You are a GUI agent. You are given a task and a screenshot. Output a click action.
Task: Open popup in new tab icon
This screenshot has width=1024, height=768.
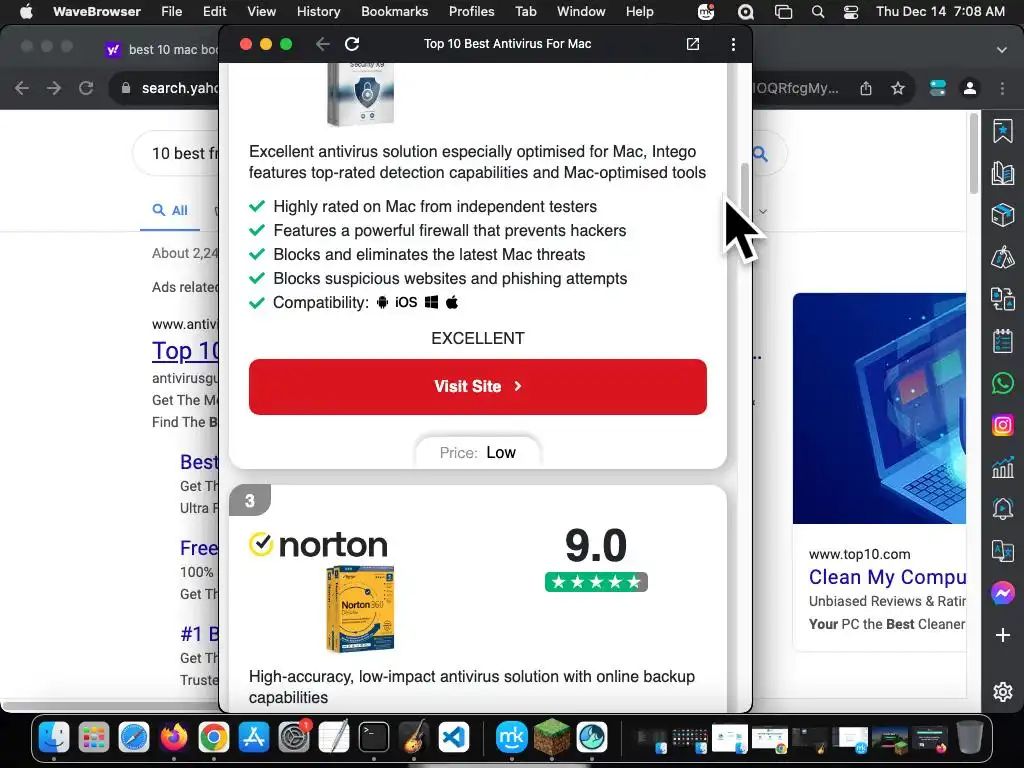[693, 44]
